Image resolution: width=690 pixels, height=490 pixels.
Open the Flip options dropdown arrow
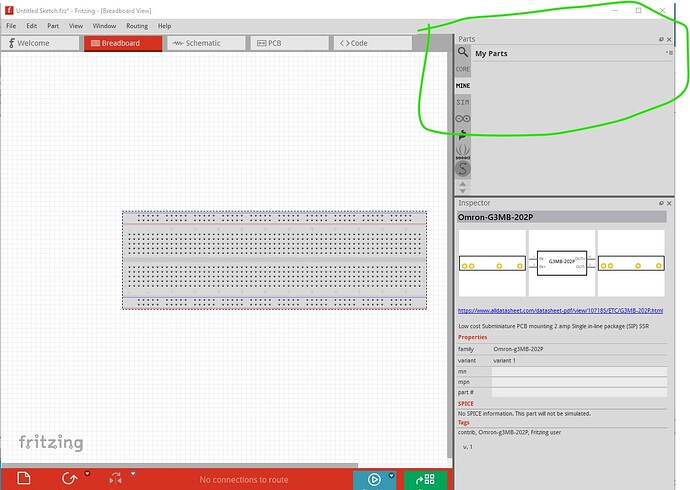(133, 474)
